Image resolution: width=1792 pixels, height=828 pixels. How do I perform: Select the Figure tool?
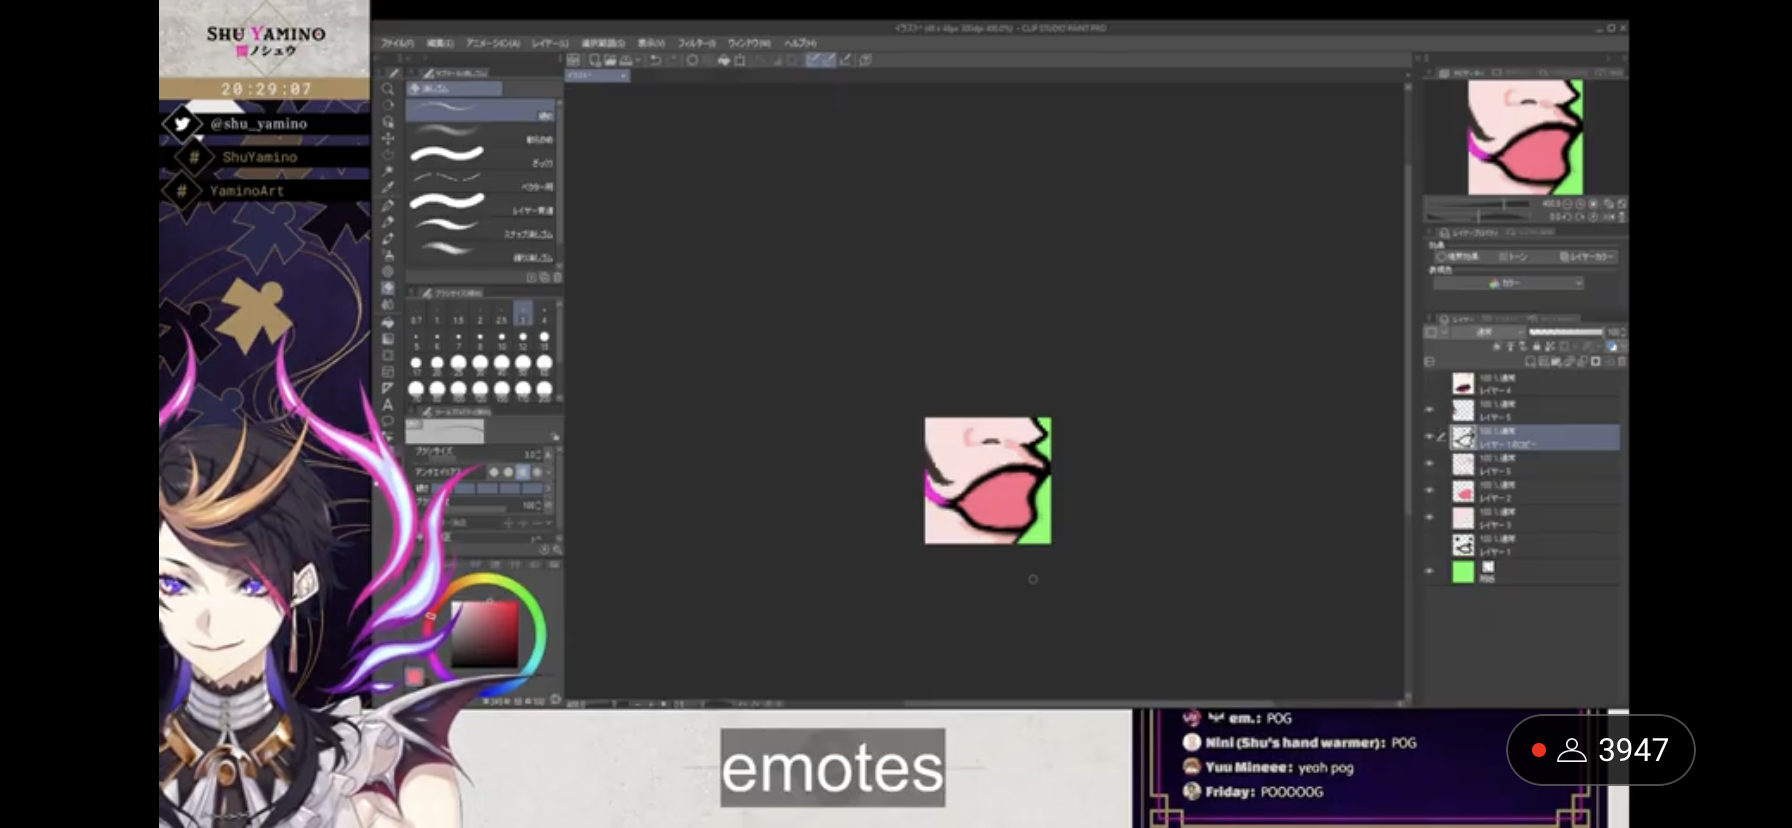tap(388, 355)
